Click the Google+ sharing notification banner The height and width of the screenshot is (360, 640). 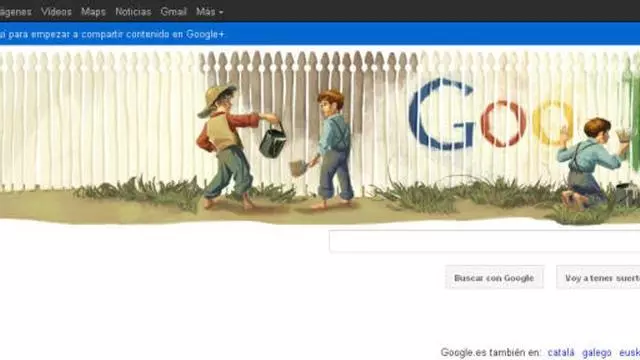[x=320, y=34]
